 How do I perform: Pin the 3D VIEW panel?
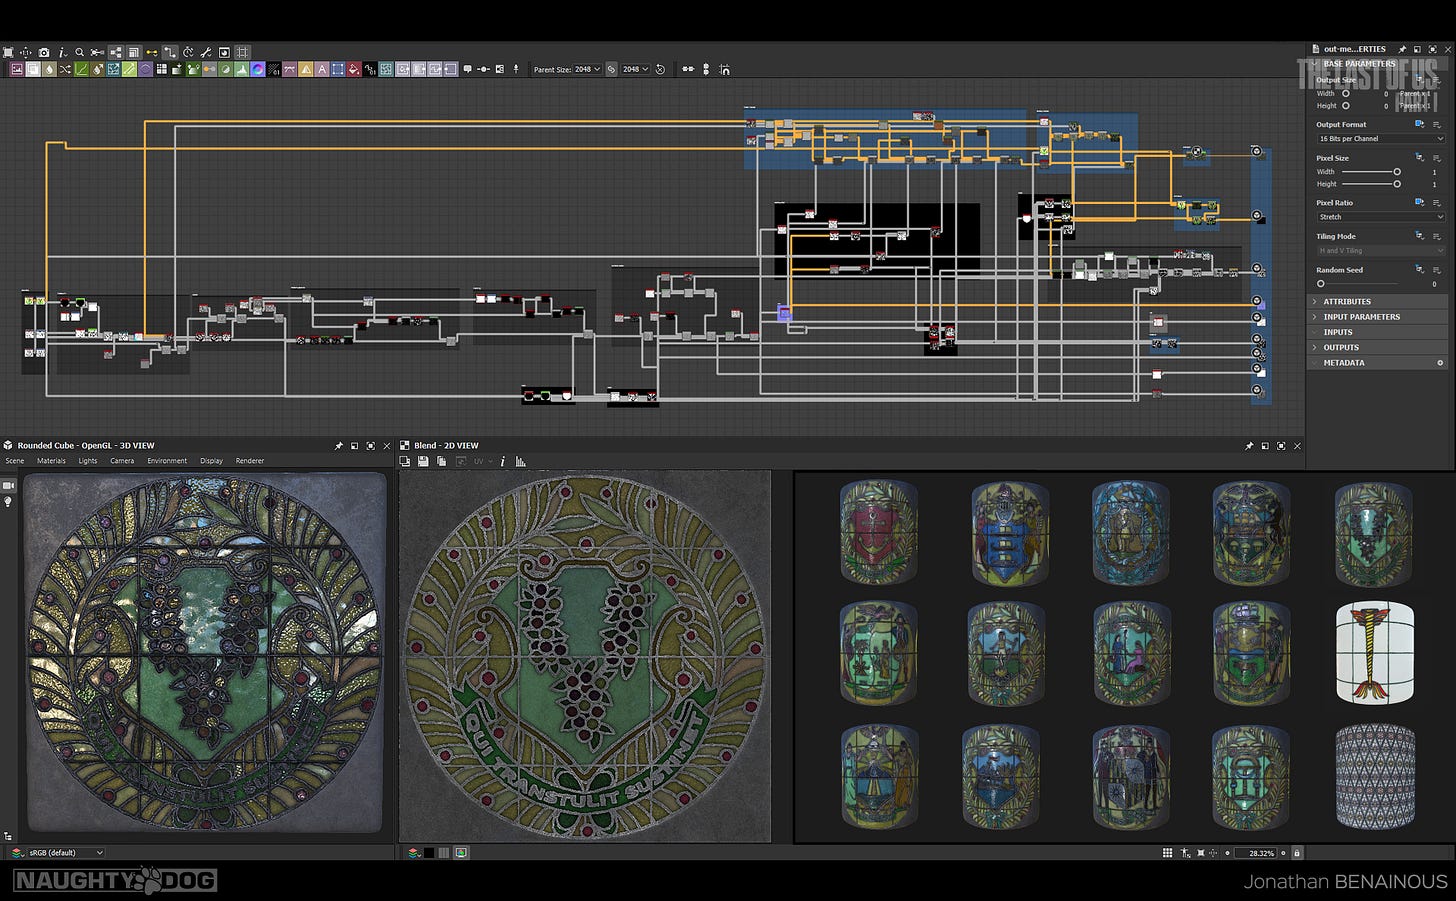[338, 446]
